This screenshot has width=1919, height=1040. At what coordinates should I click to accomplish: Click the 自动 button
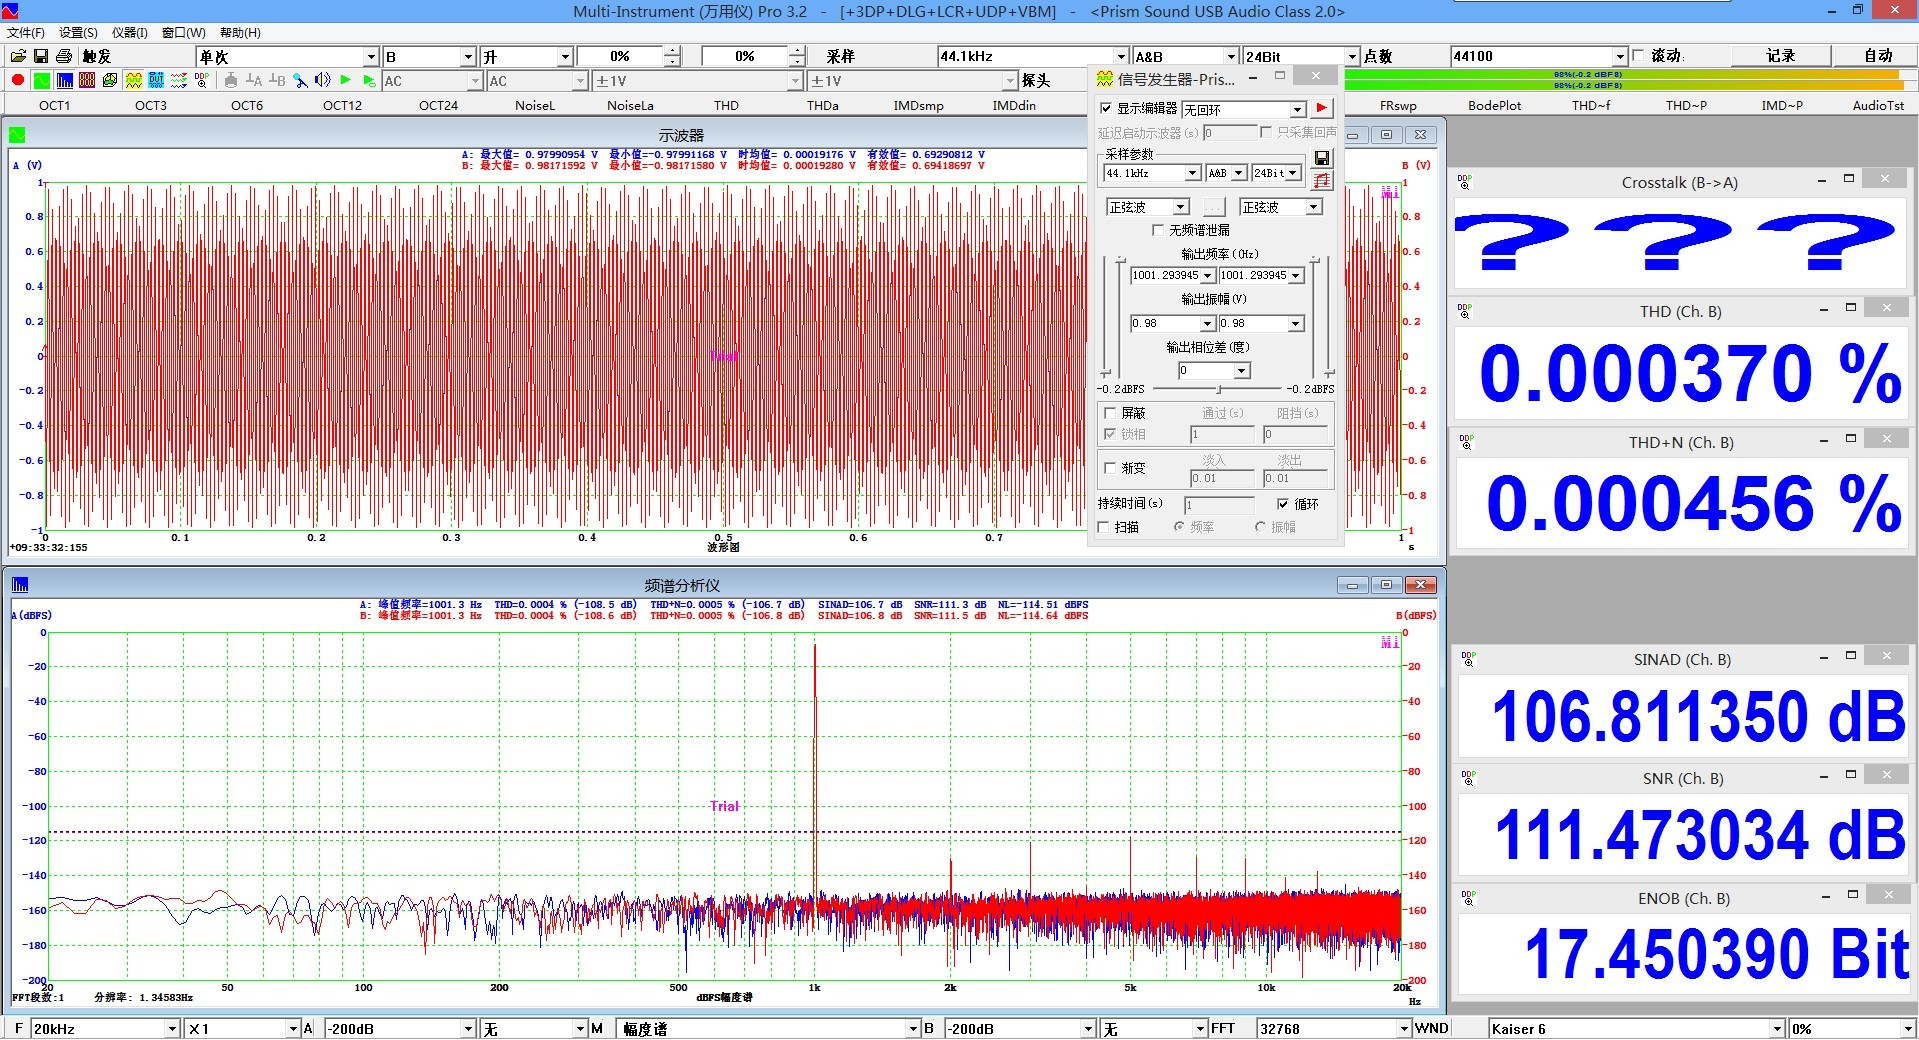1878,56
